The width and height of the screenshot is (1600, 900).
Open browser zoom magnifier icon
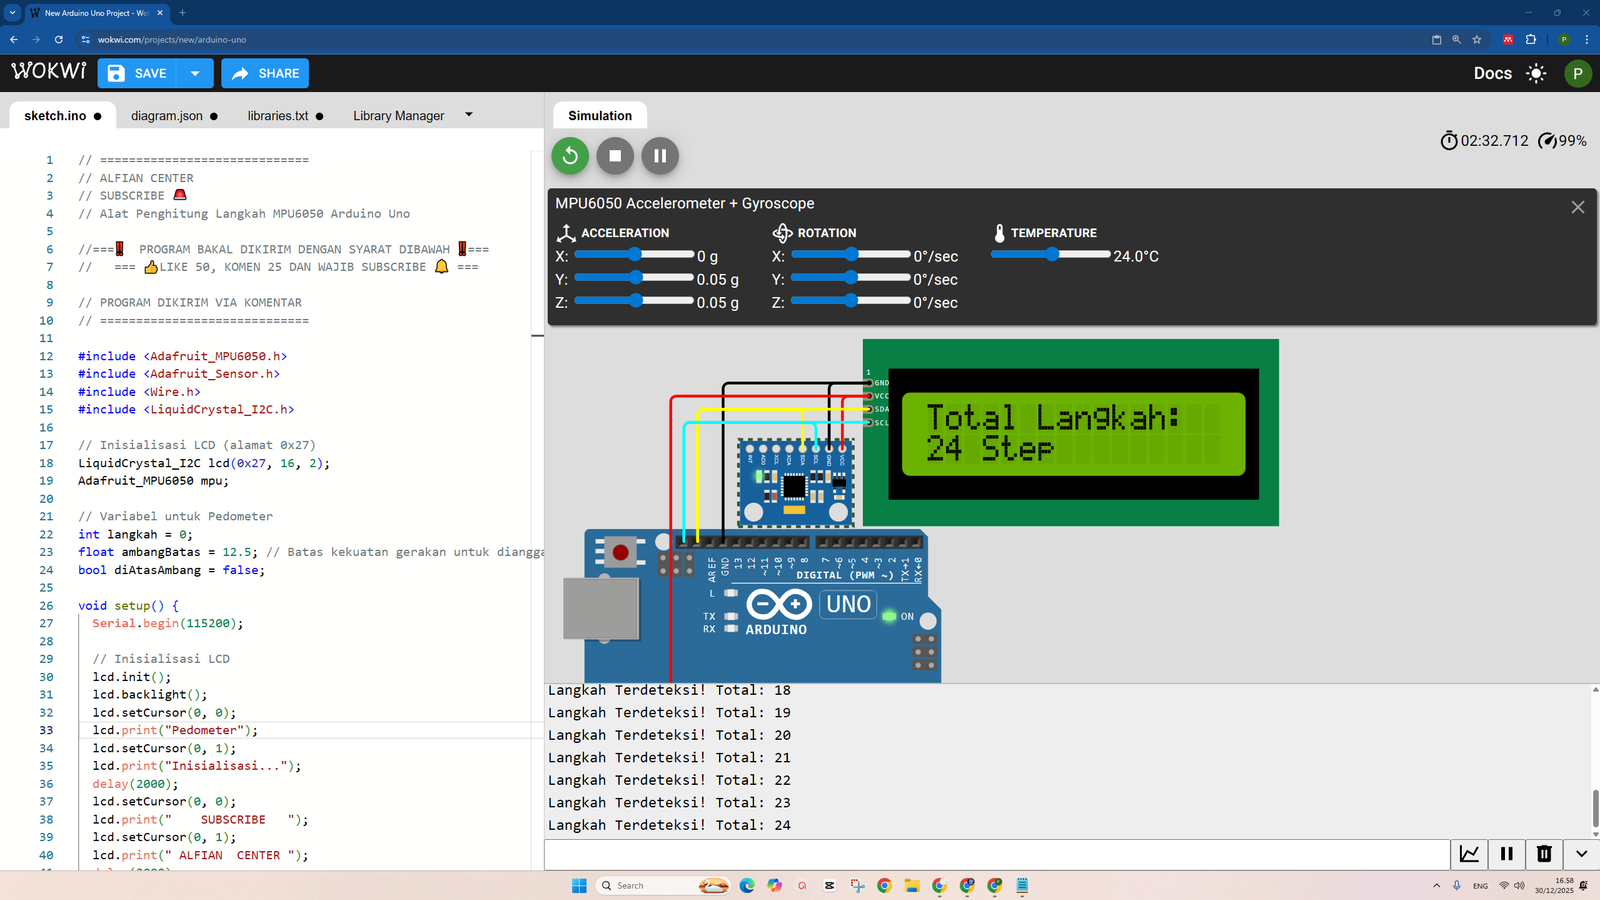(x=1456, y=40)
